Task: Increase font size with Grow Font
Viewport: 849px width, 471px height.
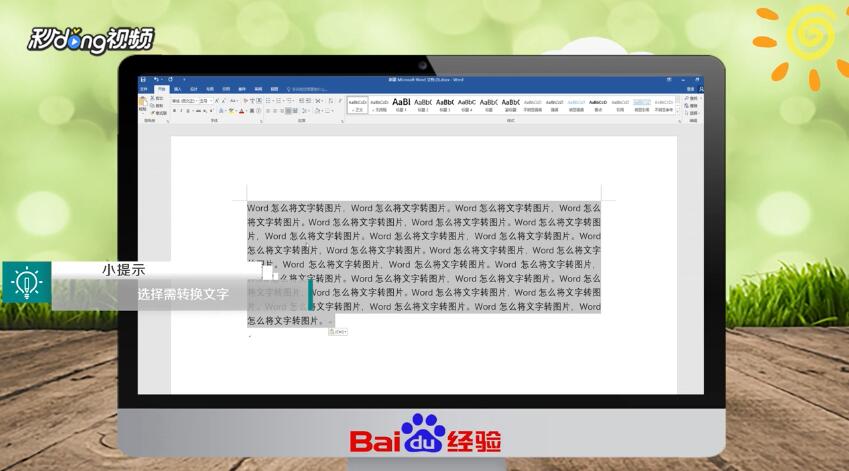Action: [217, 101]
